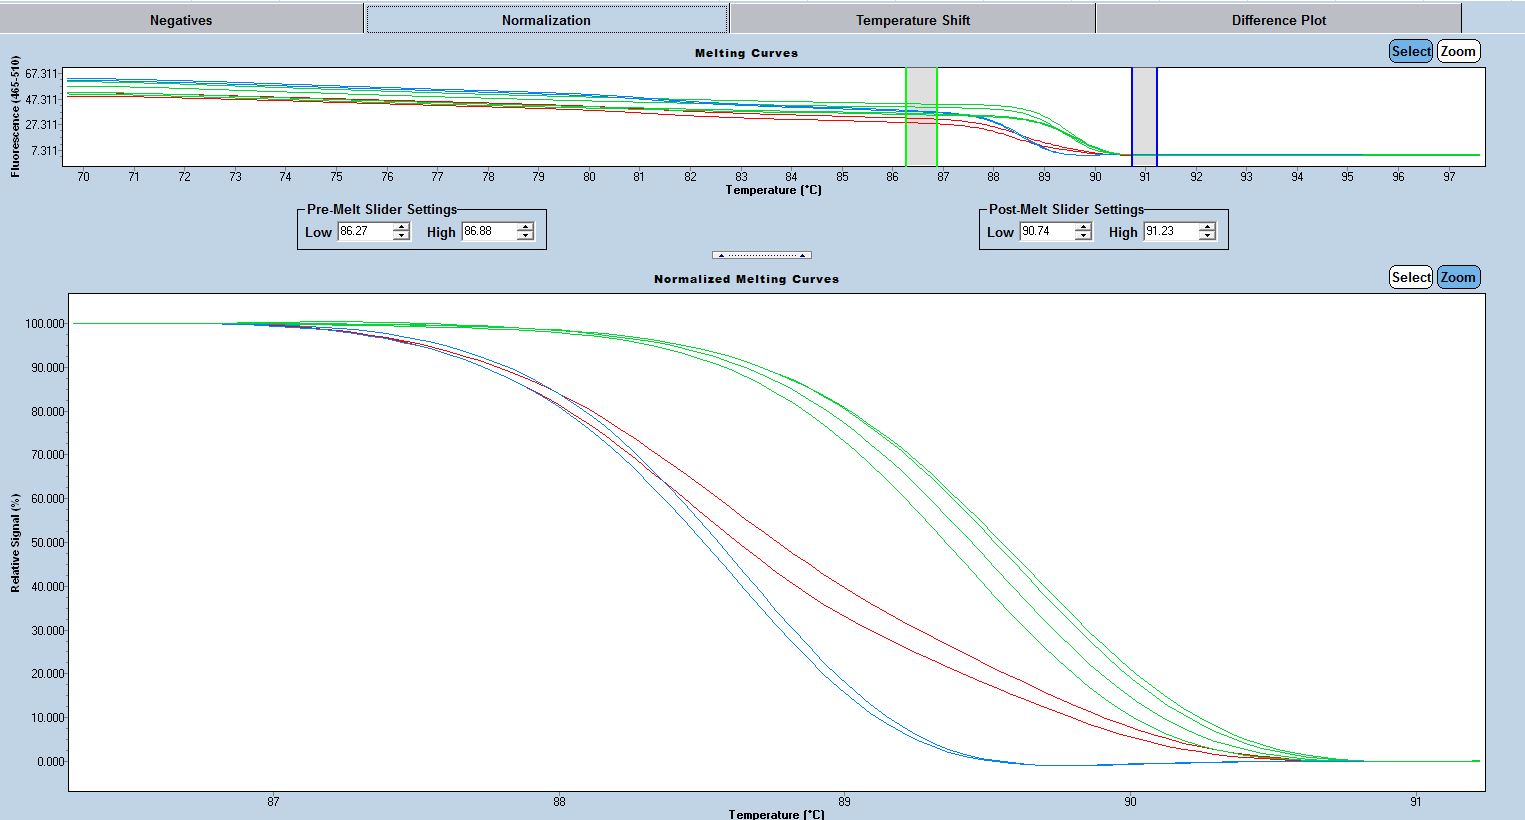The height and width of the screenshot is (820, 1525).
Task: Enable Zoom mode on Melting Curves chart
Action: pos(1458,51)
